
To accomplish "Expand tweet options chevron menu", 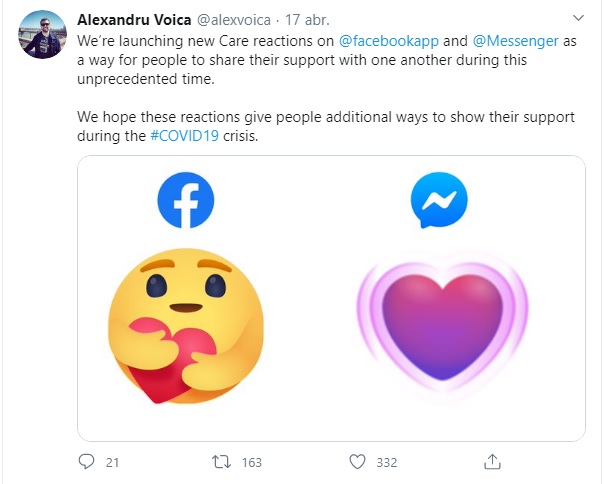I will point(578,20).
